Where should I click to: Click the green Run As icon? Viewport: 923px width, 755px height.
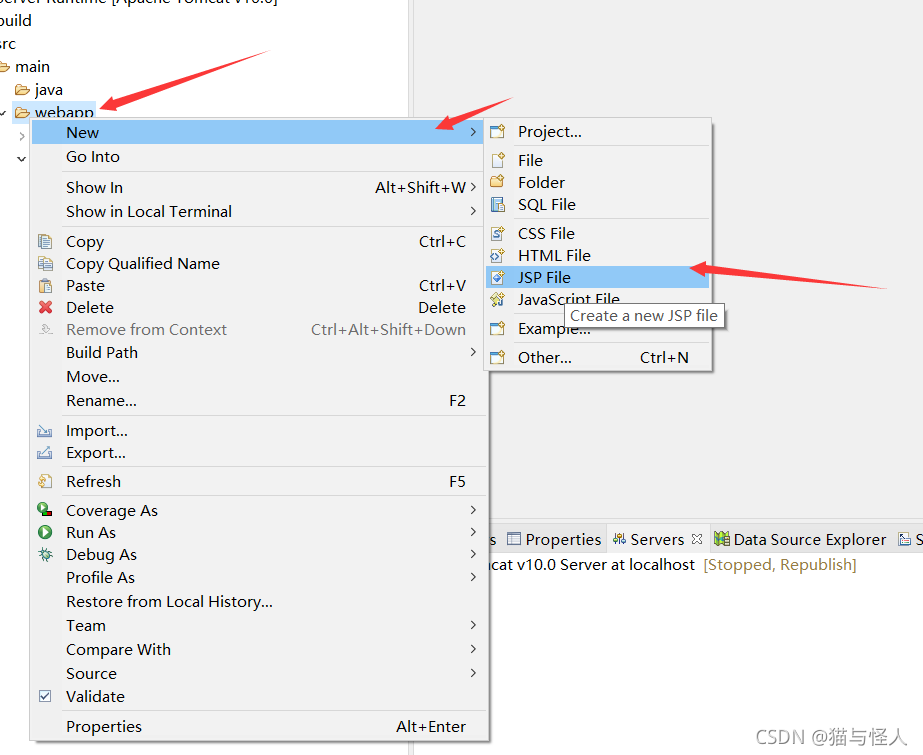(45, 532)
